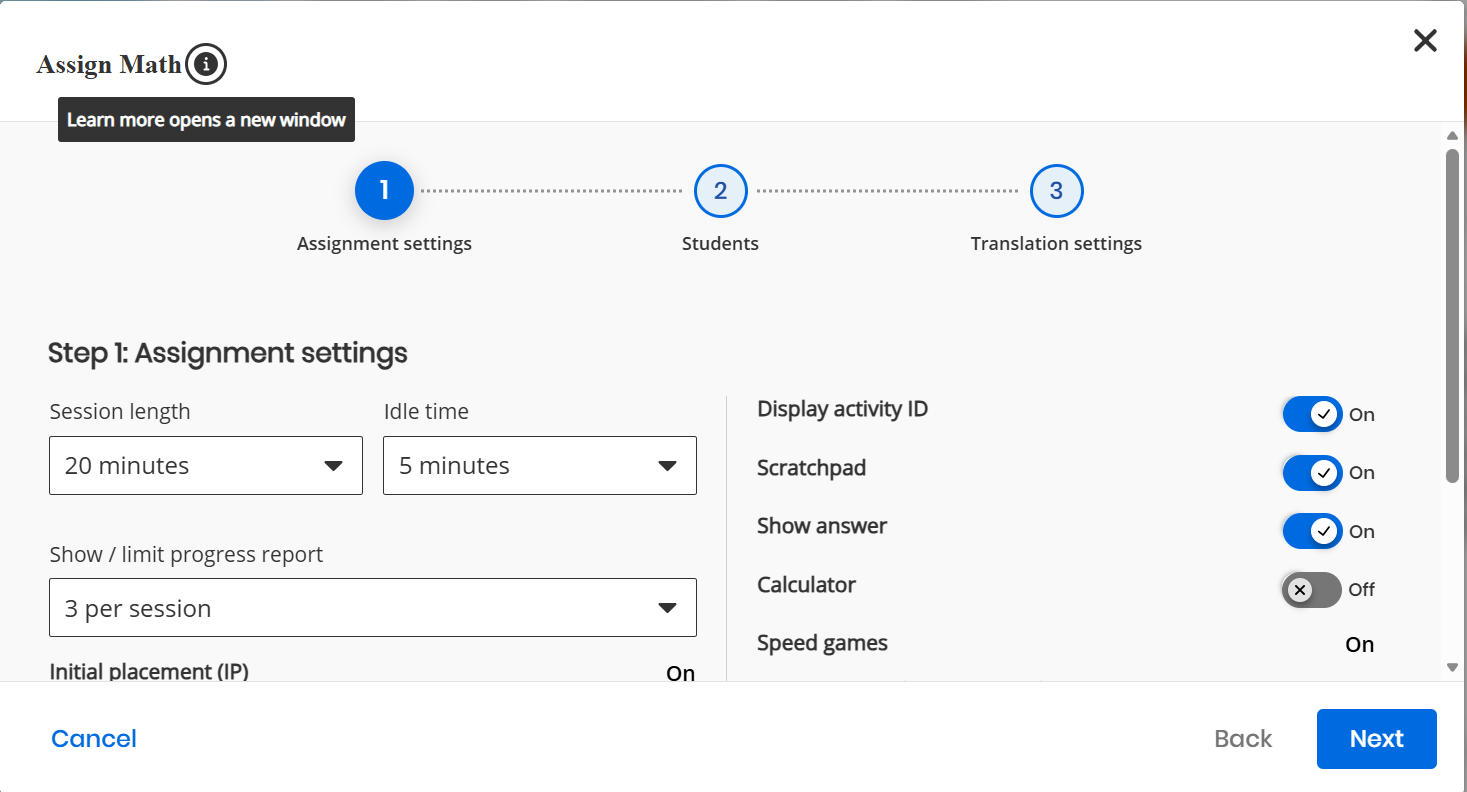
Task: Click the Translation settings step label
Action: 1056,244
